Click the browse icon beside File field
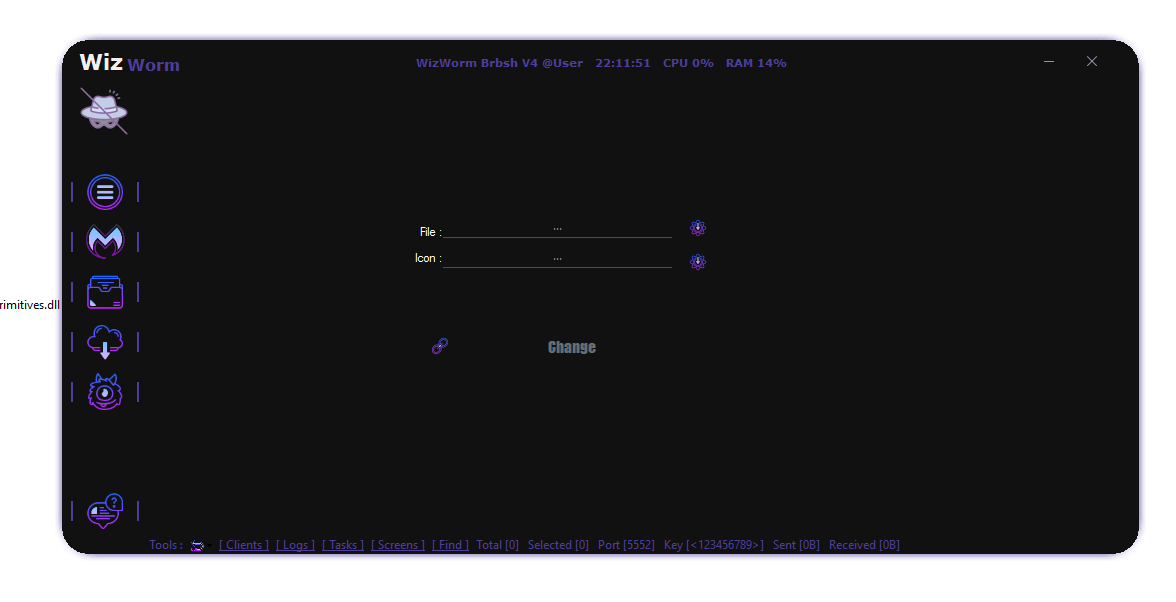1176x602 pixels. (x=698, y=228)
